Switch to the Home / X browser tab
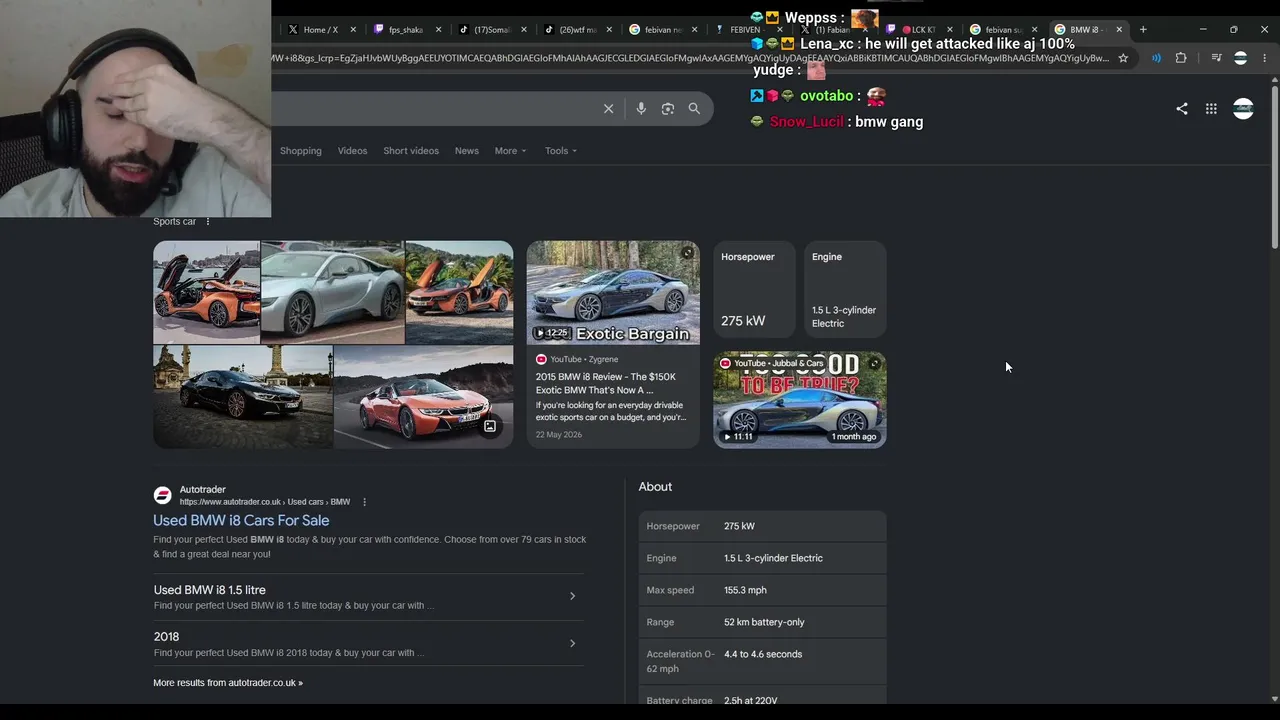 [320, 30]
